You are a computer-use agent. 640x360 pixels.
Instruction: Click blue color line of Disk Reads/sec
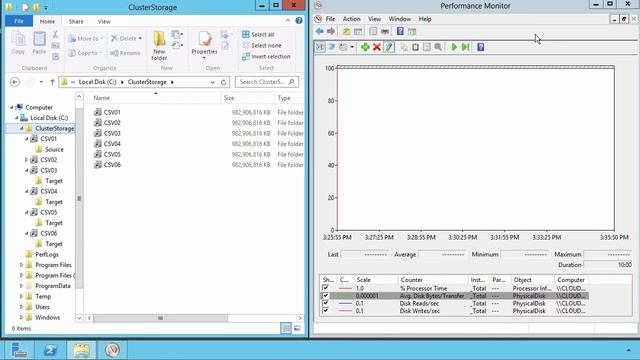pos(345,303)
